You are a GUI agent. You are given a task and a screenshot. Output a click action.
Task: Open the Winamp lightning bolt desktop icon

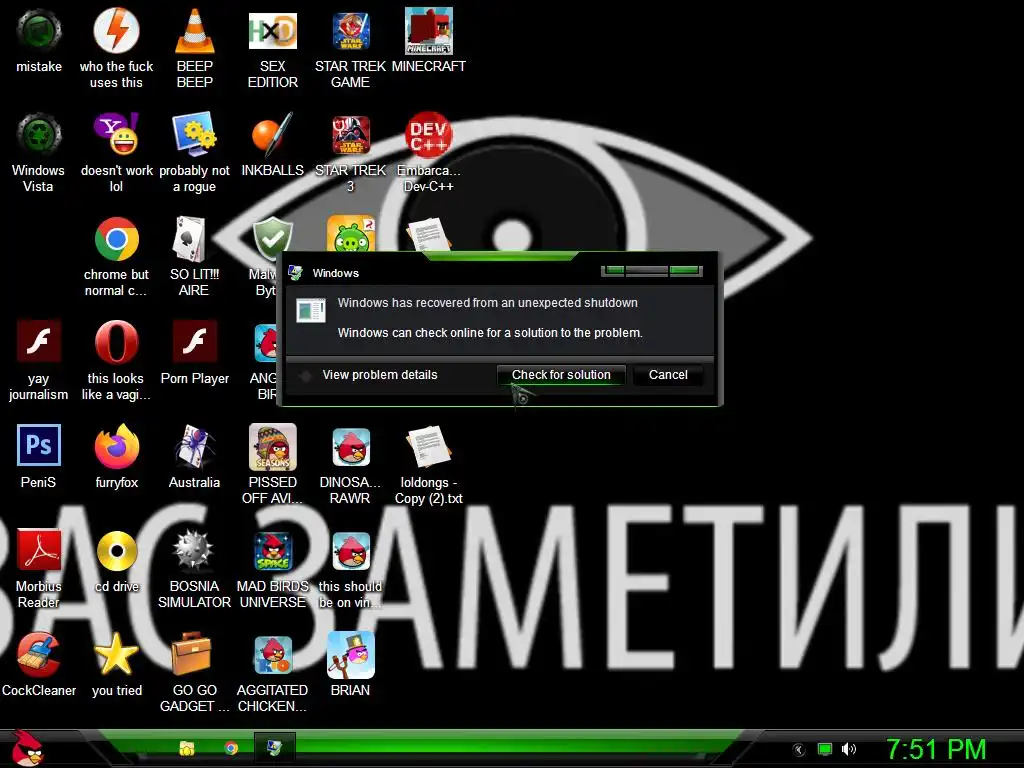[116, 31]
